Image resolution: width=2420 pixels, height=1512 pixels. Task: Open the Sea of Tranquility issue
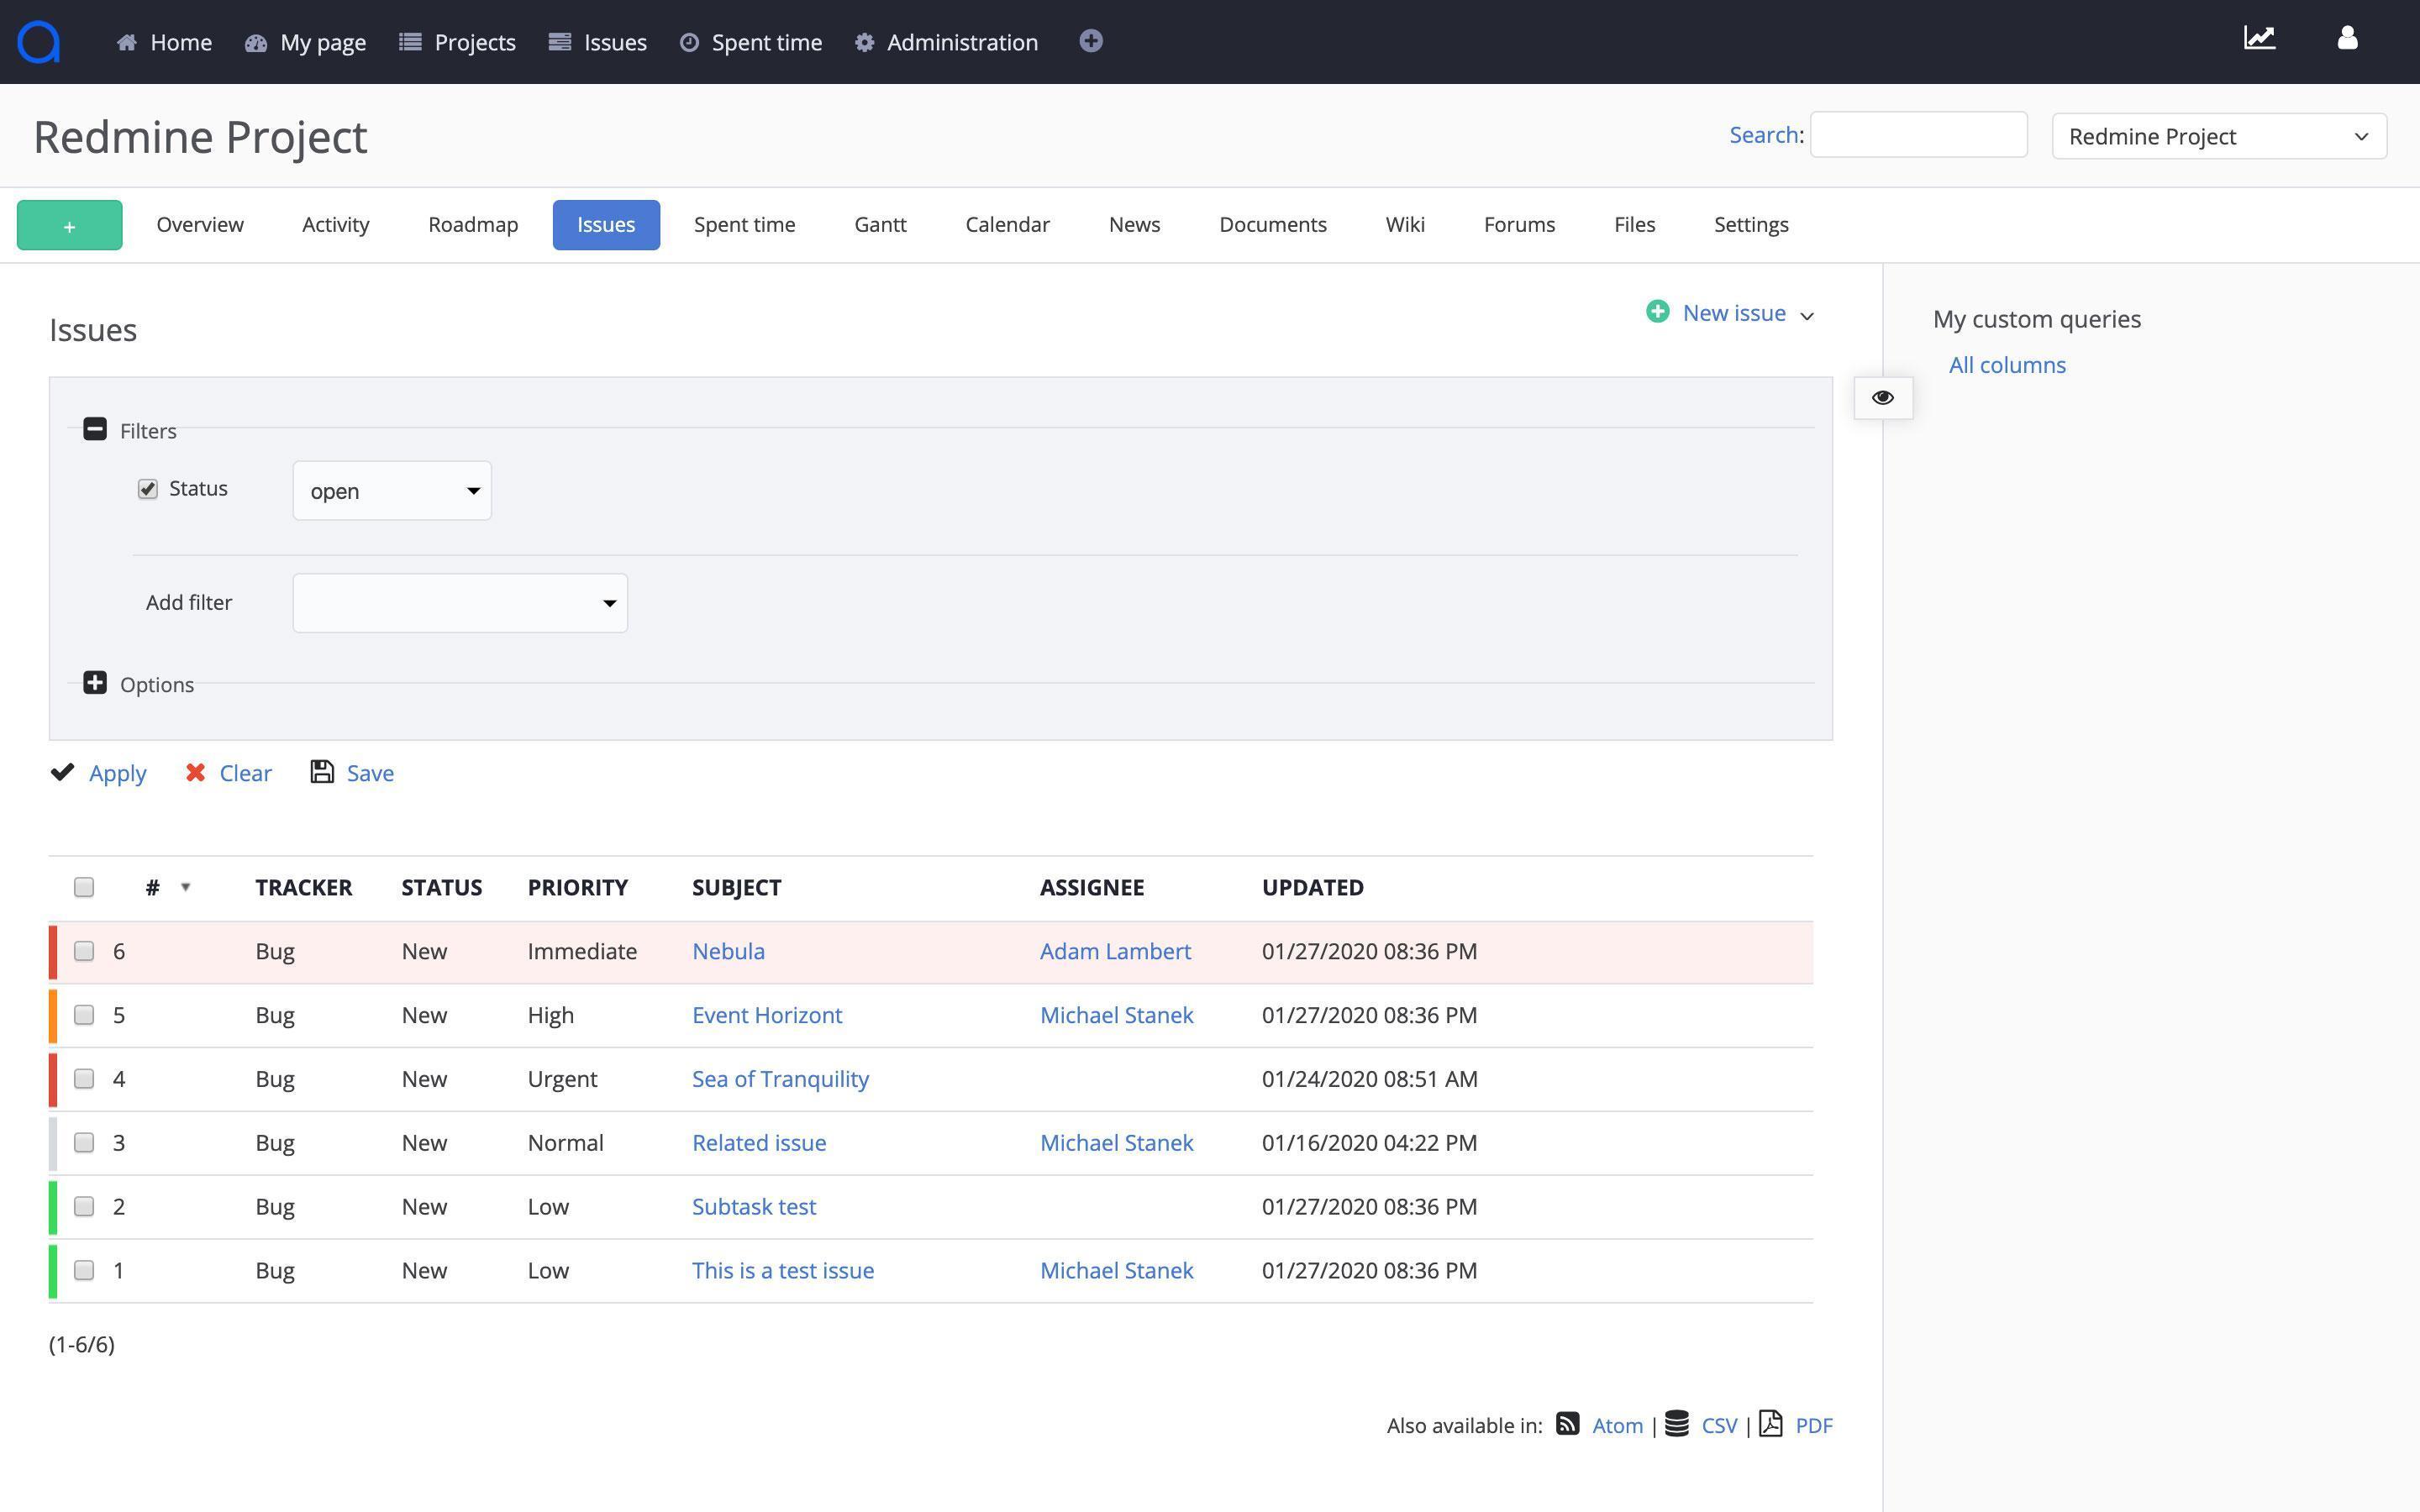pyautogui.click(x=780, y=1079)
